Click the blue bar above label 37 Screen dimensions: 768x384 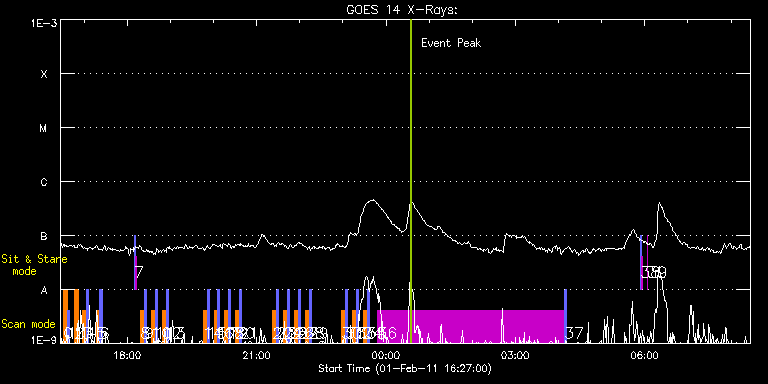coord(565,316)
